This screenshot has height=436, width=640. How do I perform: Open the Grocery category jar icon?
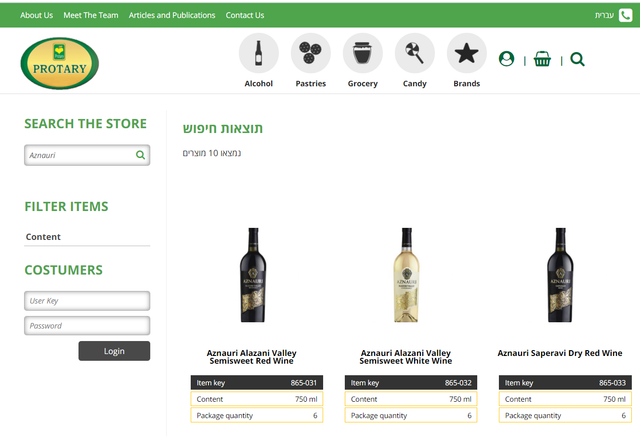point(362,53)
